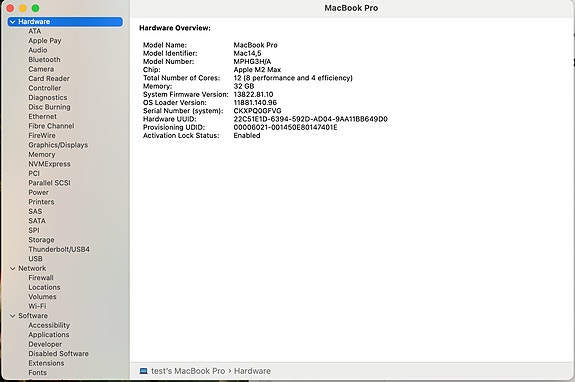This screenshot has height=382, width=575.
Task: Click the total cores value text
Action: coord(293,78)
